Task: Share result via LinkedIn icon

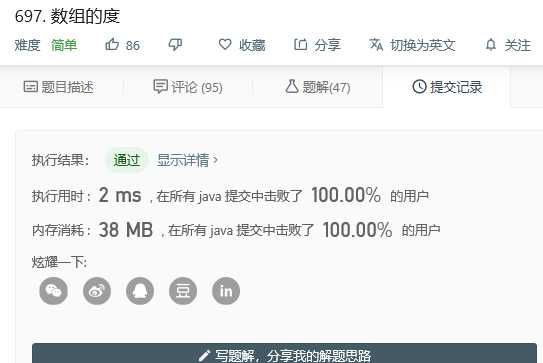Action: [226, 291]
